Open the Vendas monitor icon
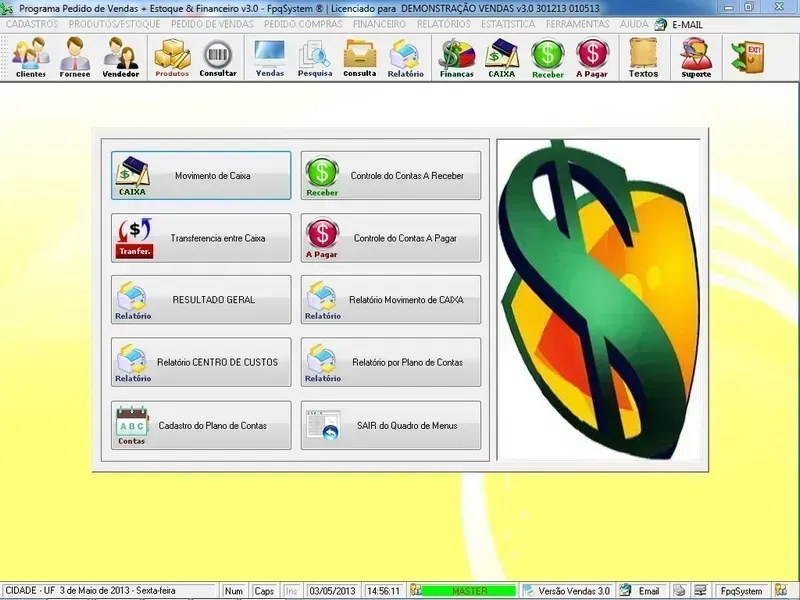 (269, 57)
